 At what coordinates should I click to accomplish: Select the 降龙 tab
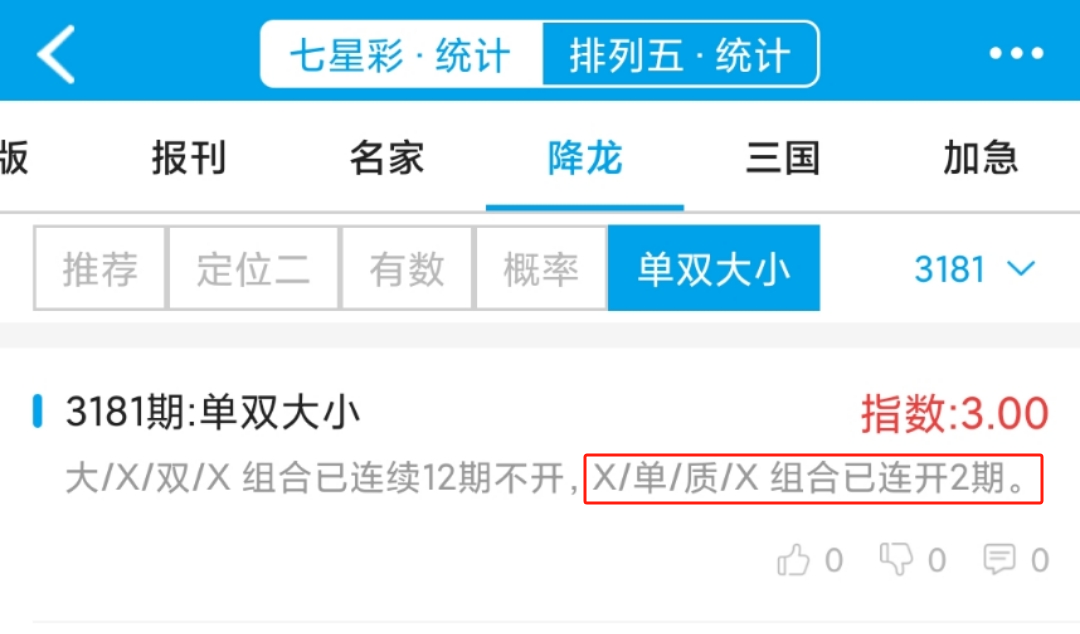(x=585, y=158)
